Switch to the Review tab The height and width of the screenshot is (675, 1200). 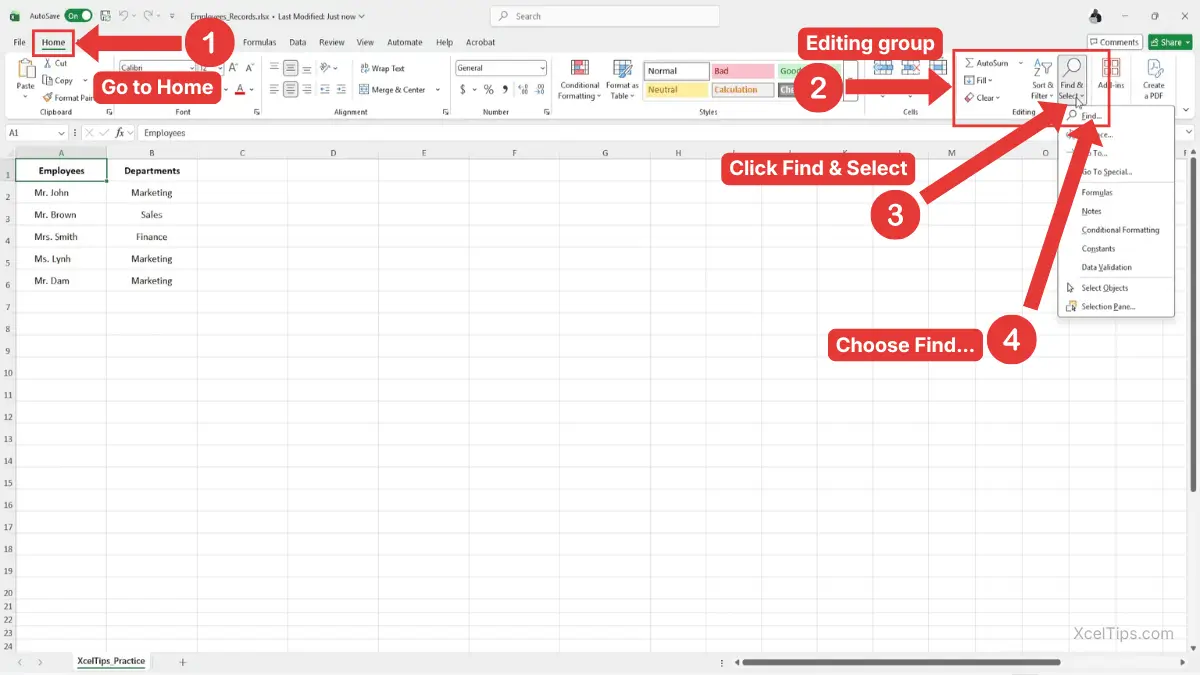[x=331, y=42]
